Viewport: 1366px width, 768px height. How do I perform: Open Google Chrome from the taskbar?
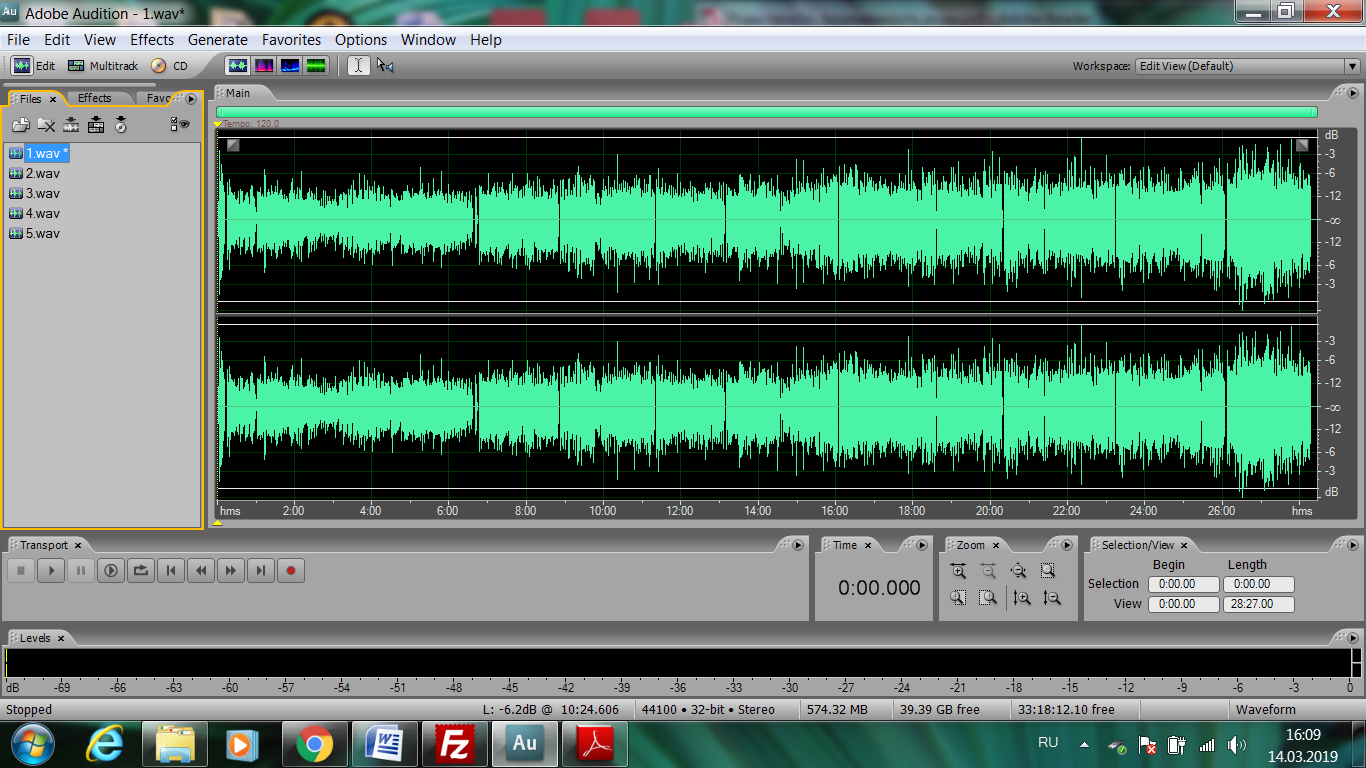314,744
